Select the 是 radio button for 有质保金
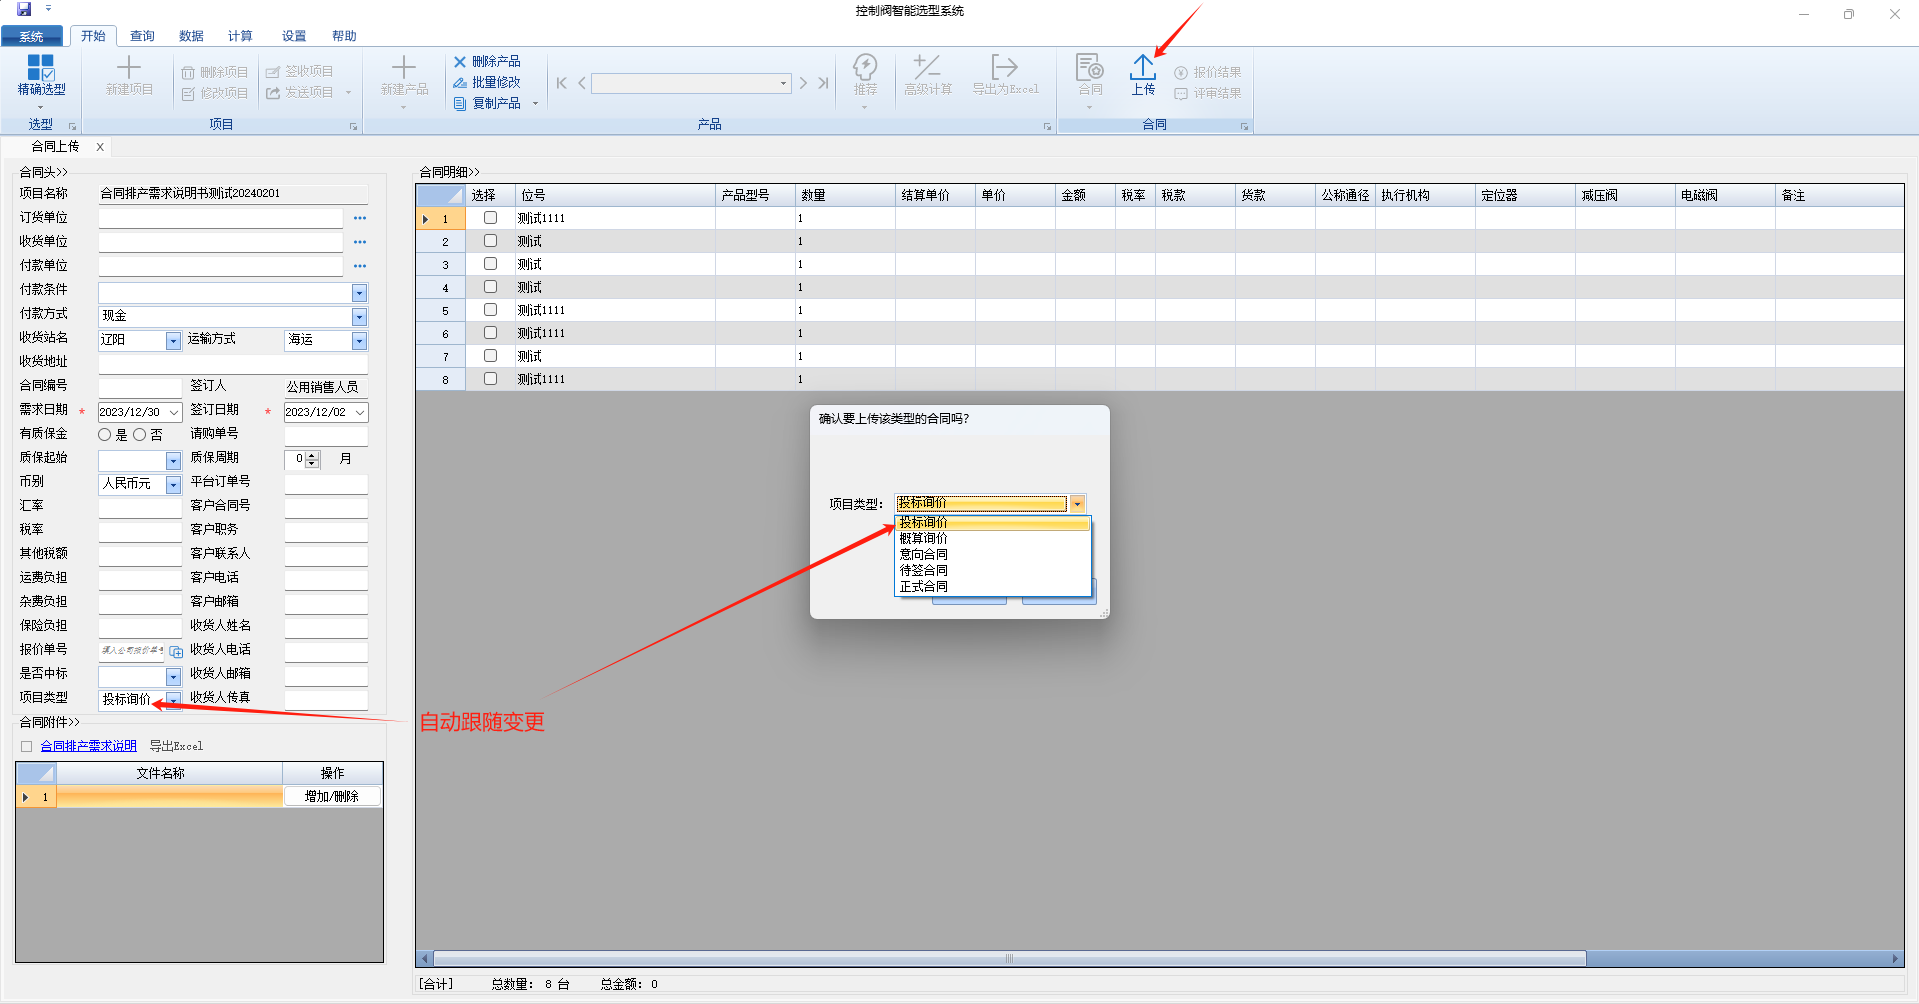This screenshot has width=1919, height=1004. (105, 435)
